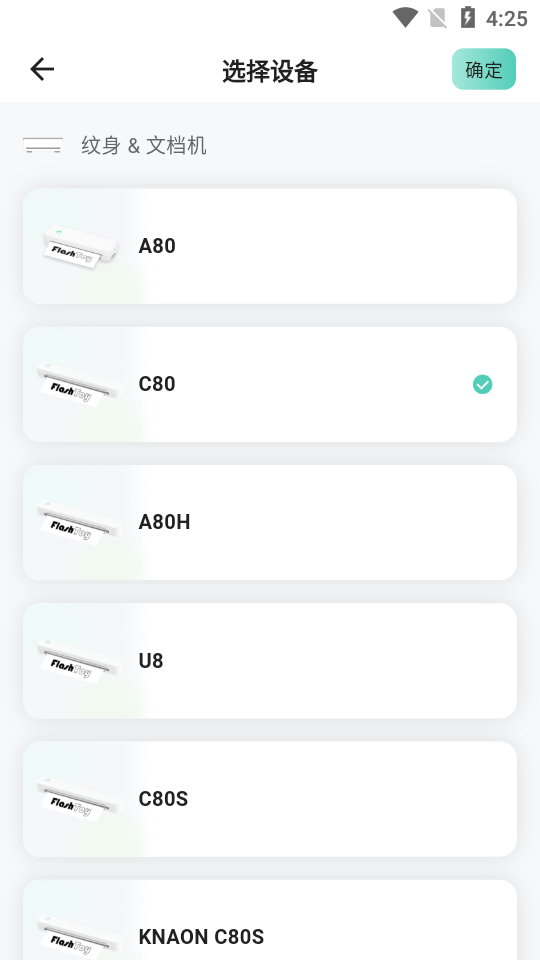Screen dimensions: 540x960
Task: Tap the Wi-Fi status bar icon
Action: click(405, 18)
